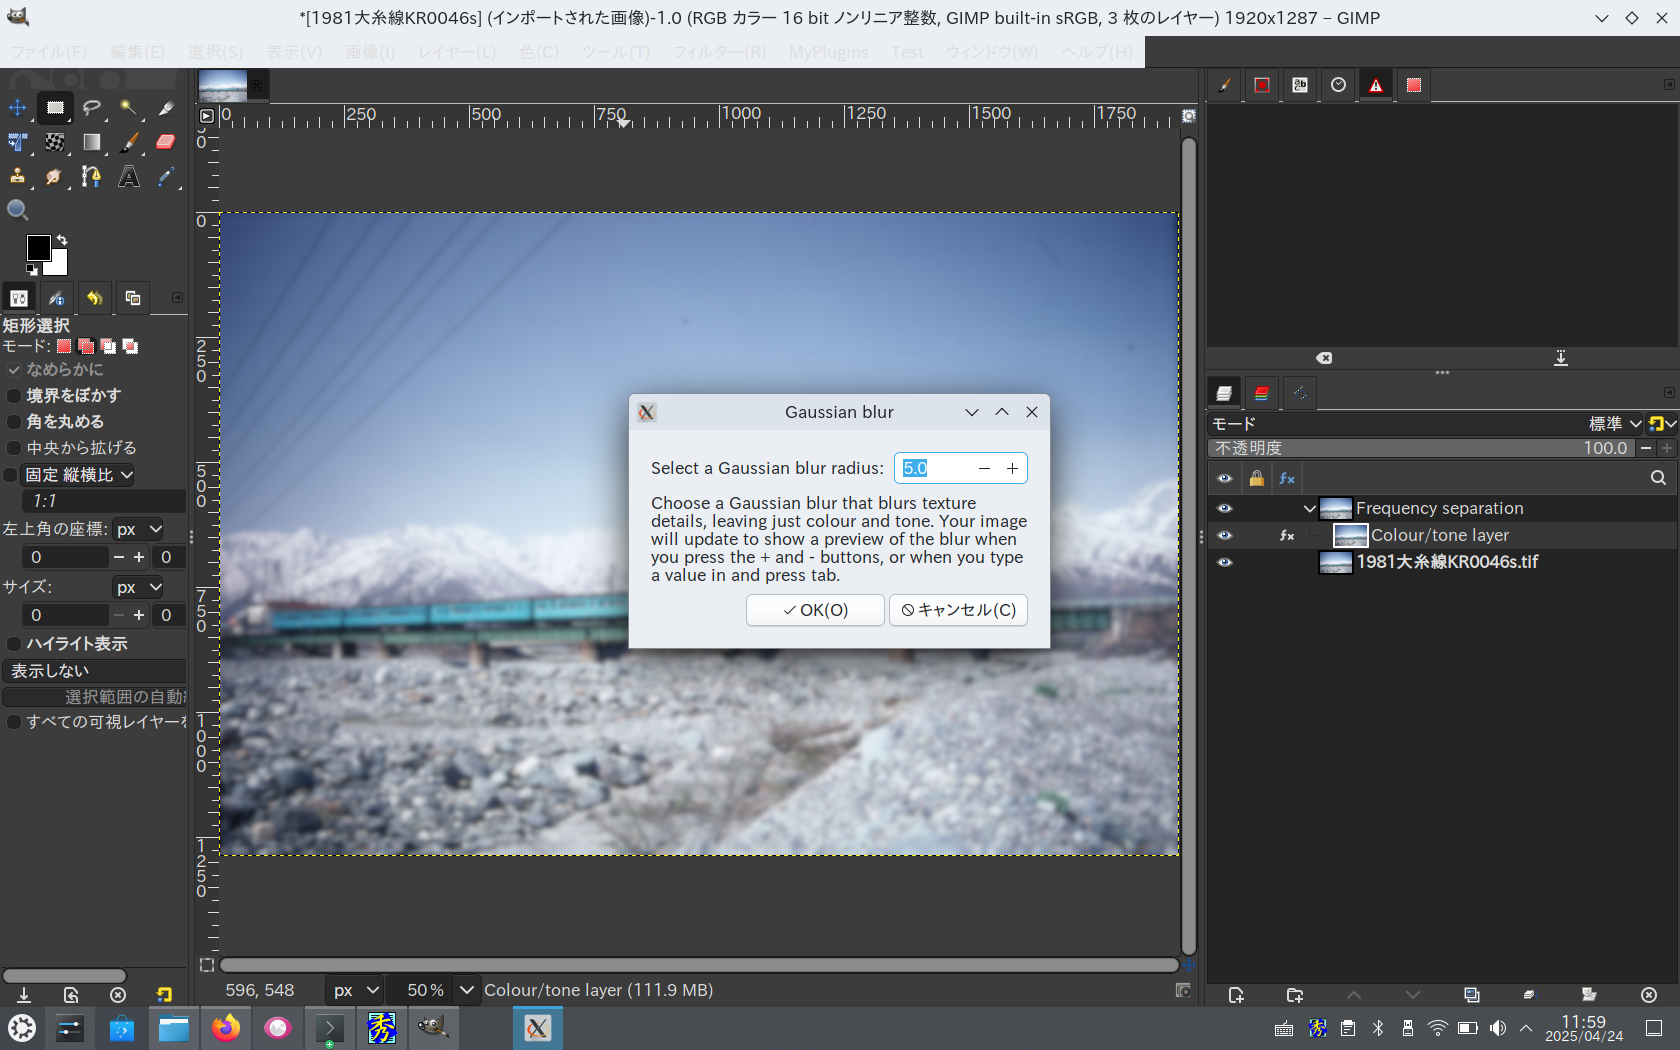Viewport: 1680px width, 1050px height.
Task: Check the 境界をぼかす feather option
Action: (x=13, y=396)
